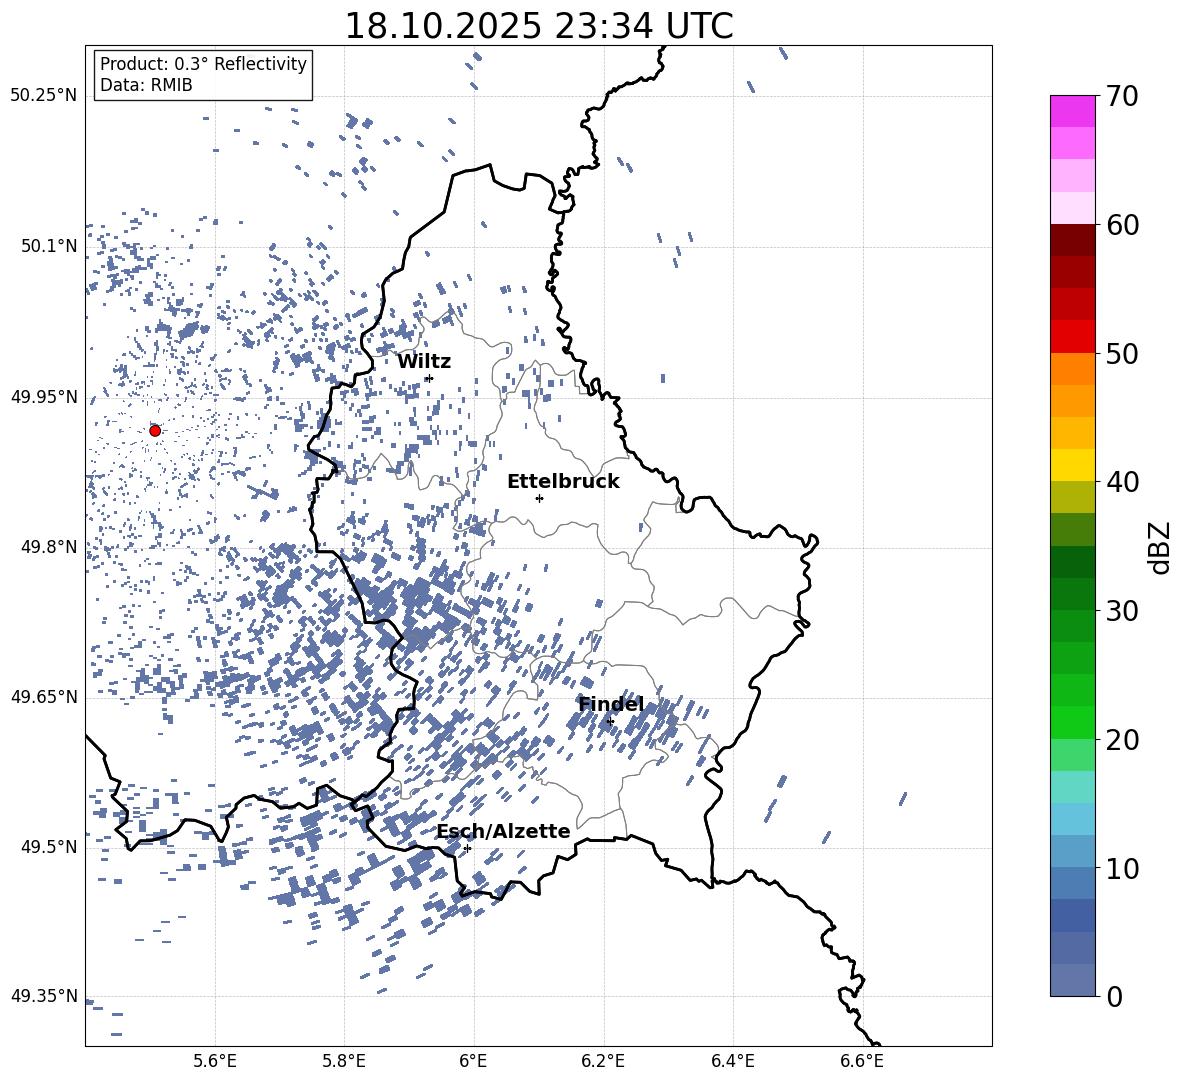Click the plus marker at Ettelbruck
The image size is (1184, 1081).
[x=539, y=498]
